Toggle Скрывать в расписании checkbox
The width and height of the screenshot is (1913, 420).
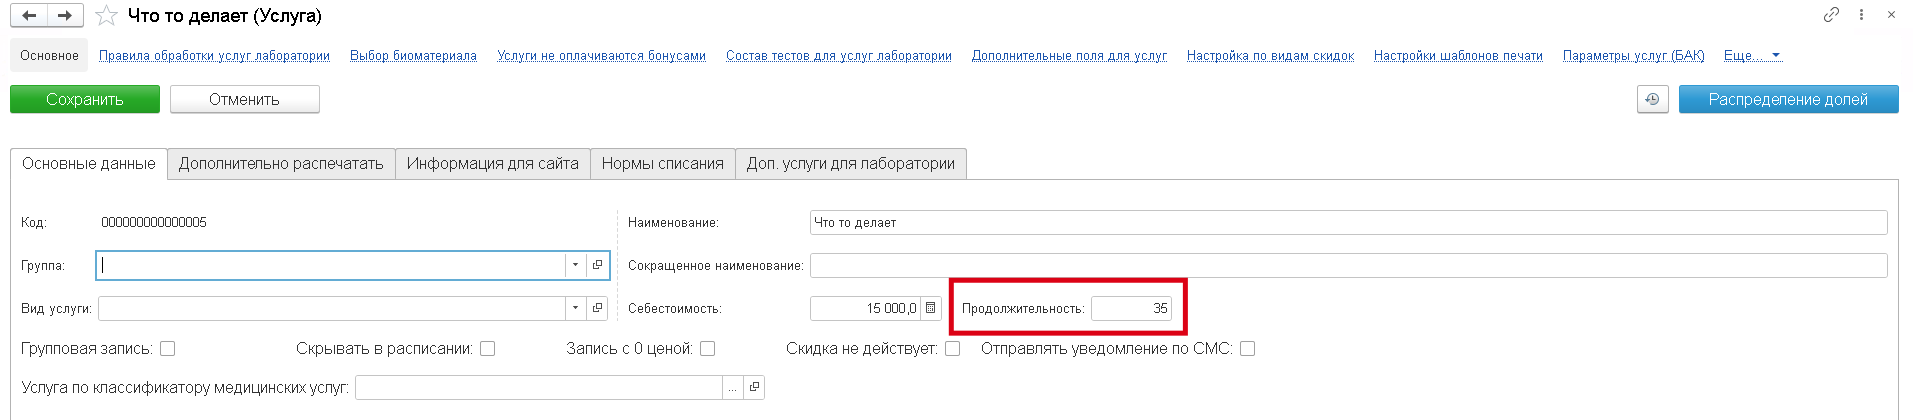(x=488, y=349)
